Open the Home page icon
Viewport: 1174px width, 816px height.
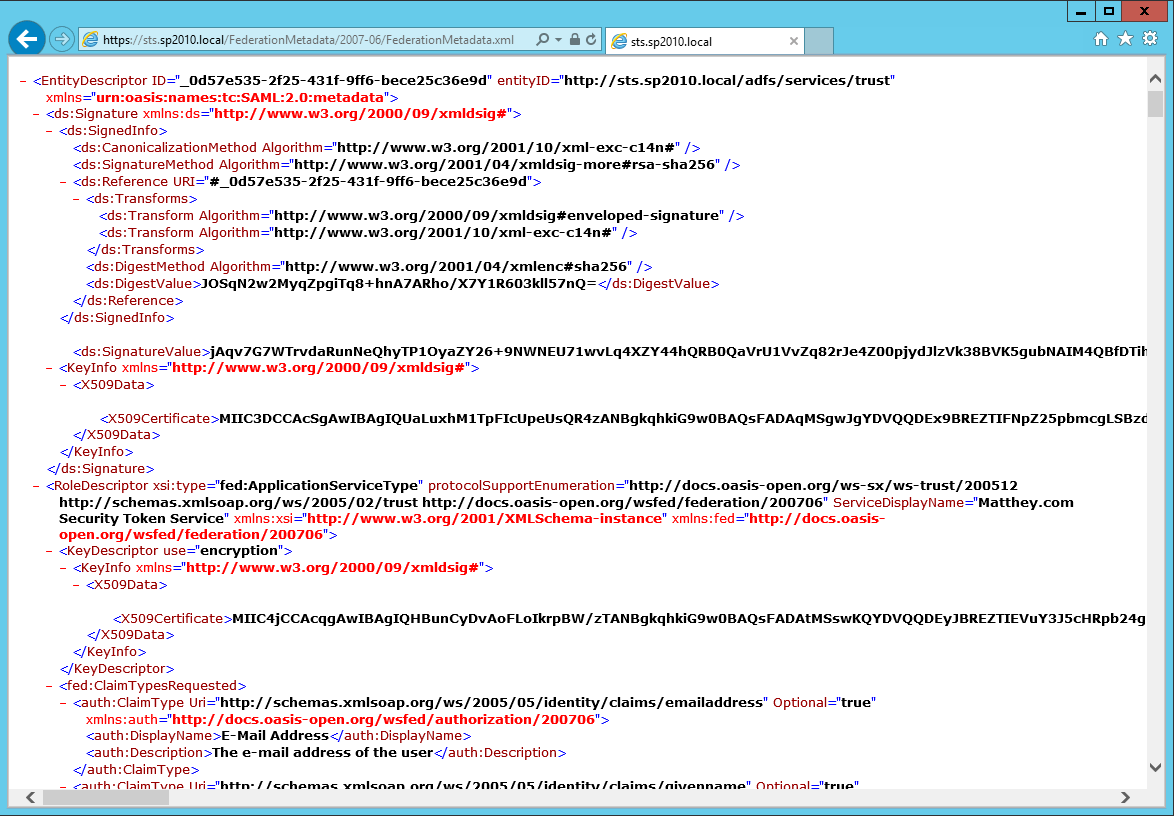click(x=1101, y=39)
